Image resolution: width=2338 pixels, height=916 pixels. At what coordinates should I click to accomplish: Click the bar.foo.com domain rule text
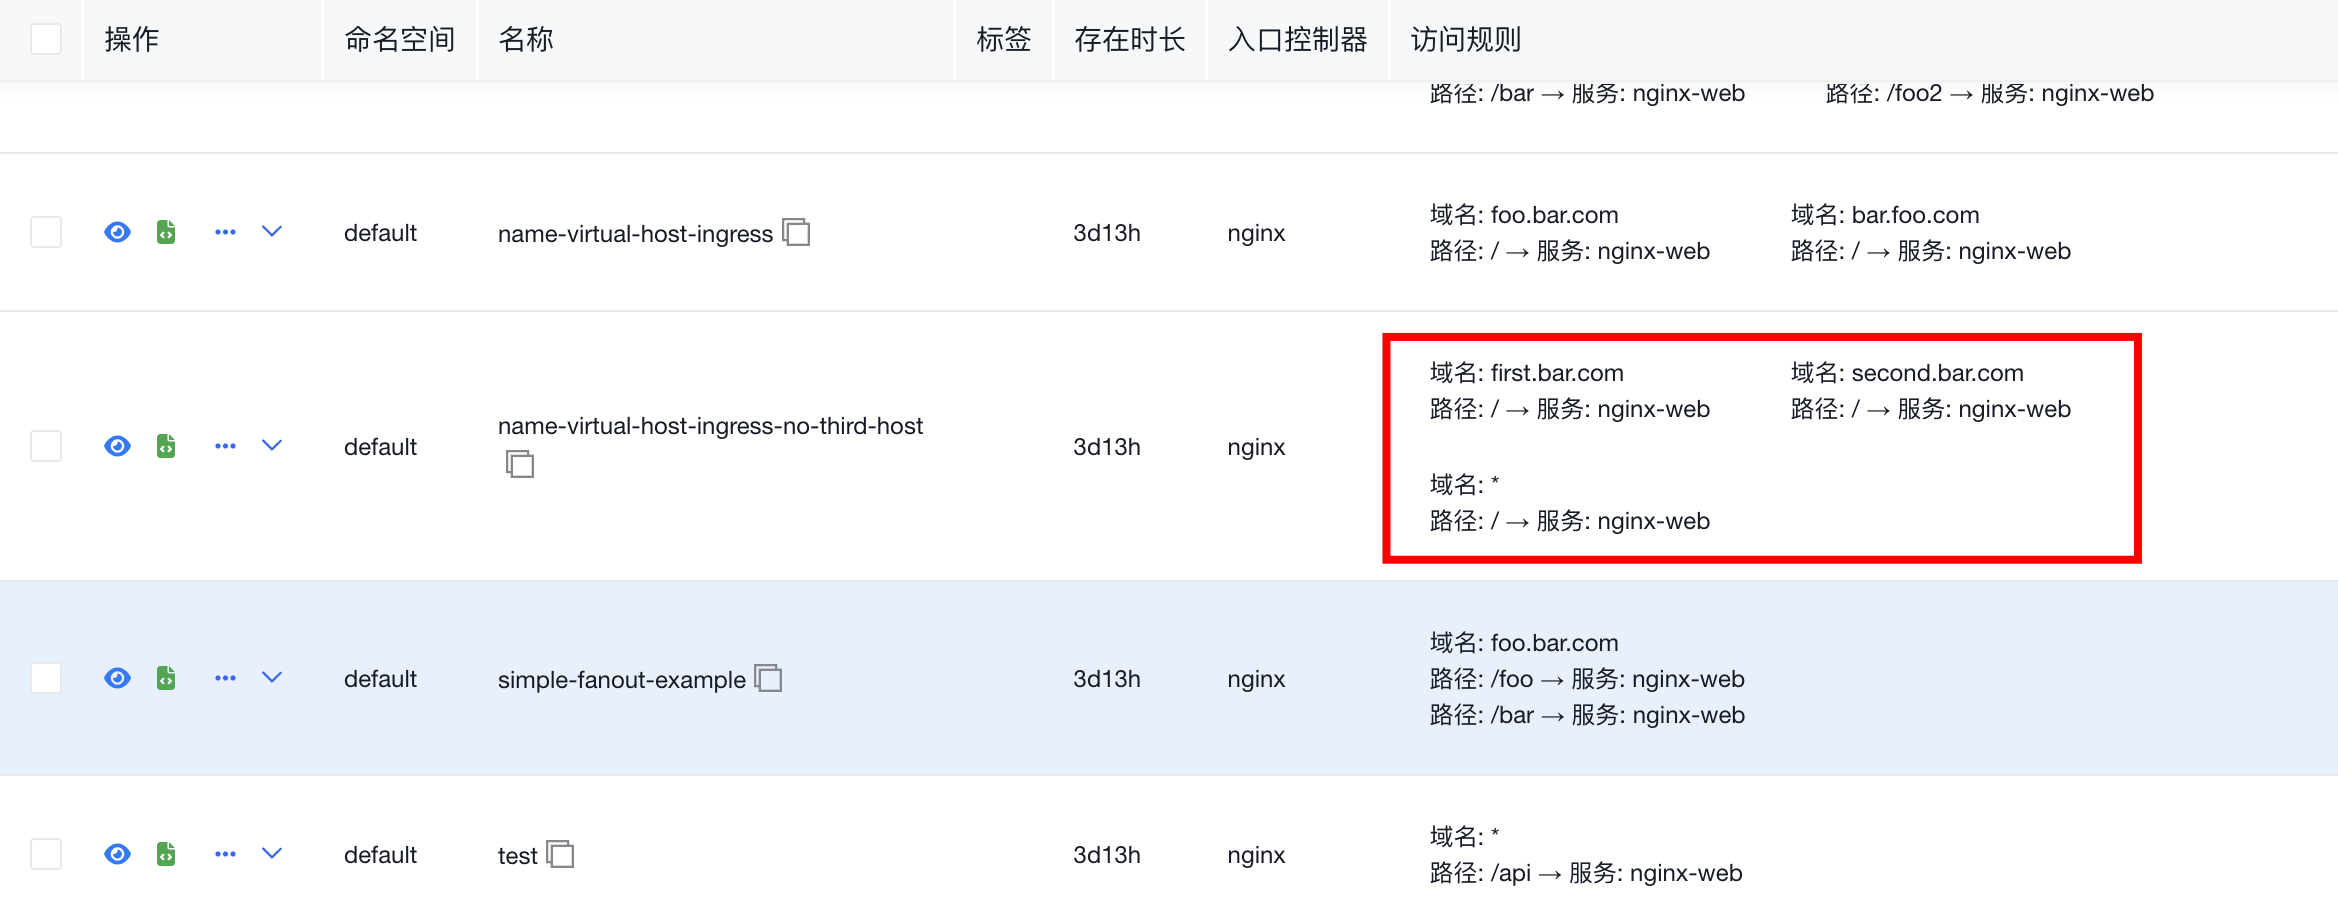point(1885,215)
